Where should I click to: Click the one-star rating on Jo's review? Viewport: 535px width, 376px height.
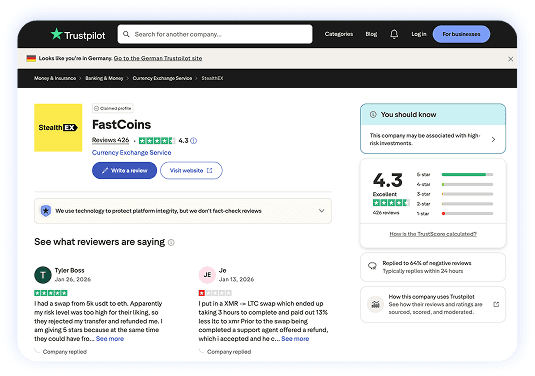[x=215, y=293]
